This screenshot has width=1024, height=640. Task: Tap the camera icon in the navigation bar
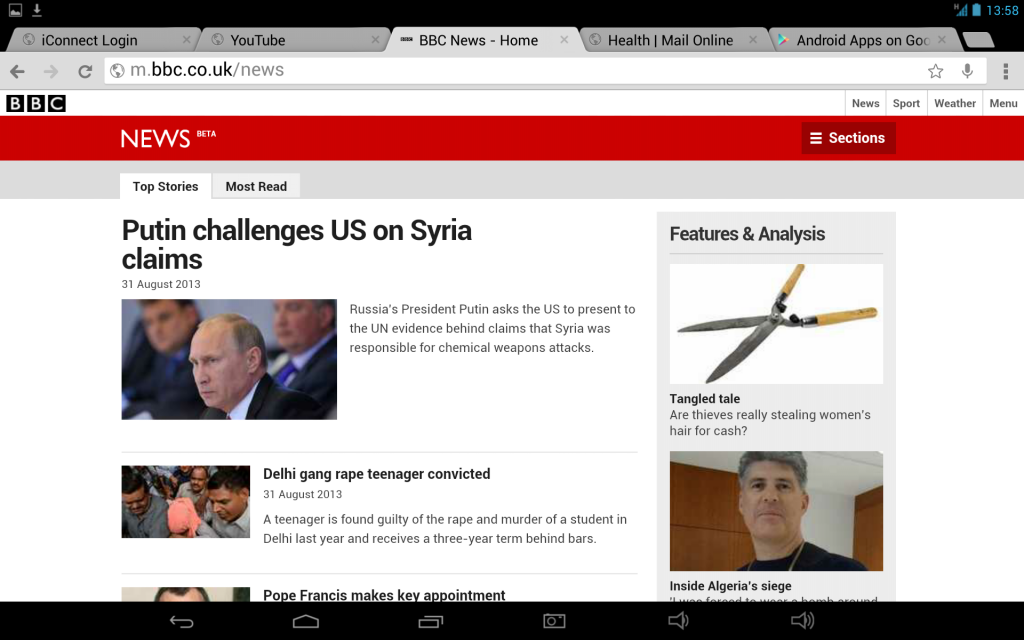(x=554, y=621)
